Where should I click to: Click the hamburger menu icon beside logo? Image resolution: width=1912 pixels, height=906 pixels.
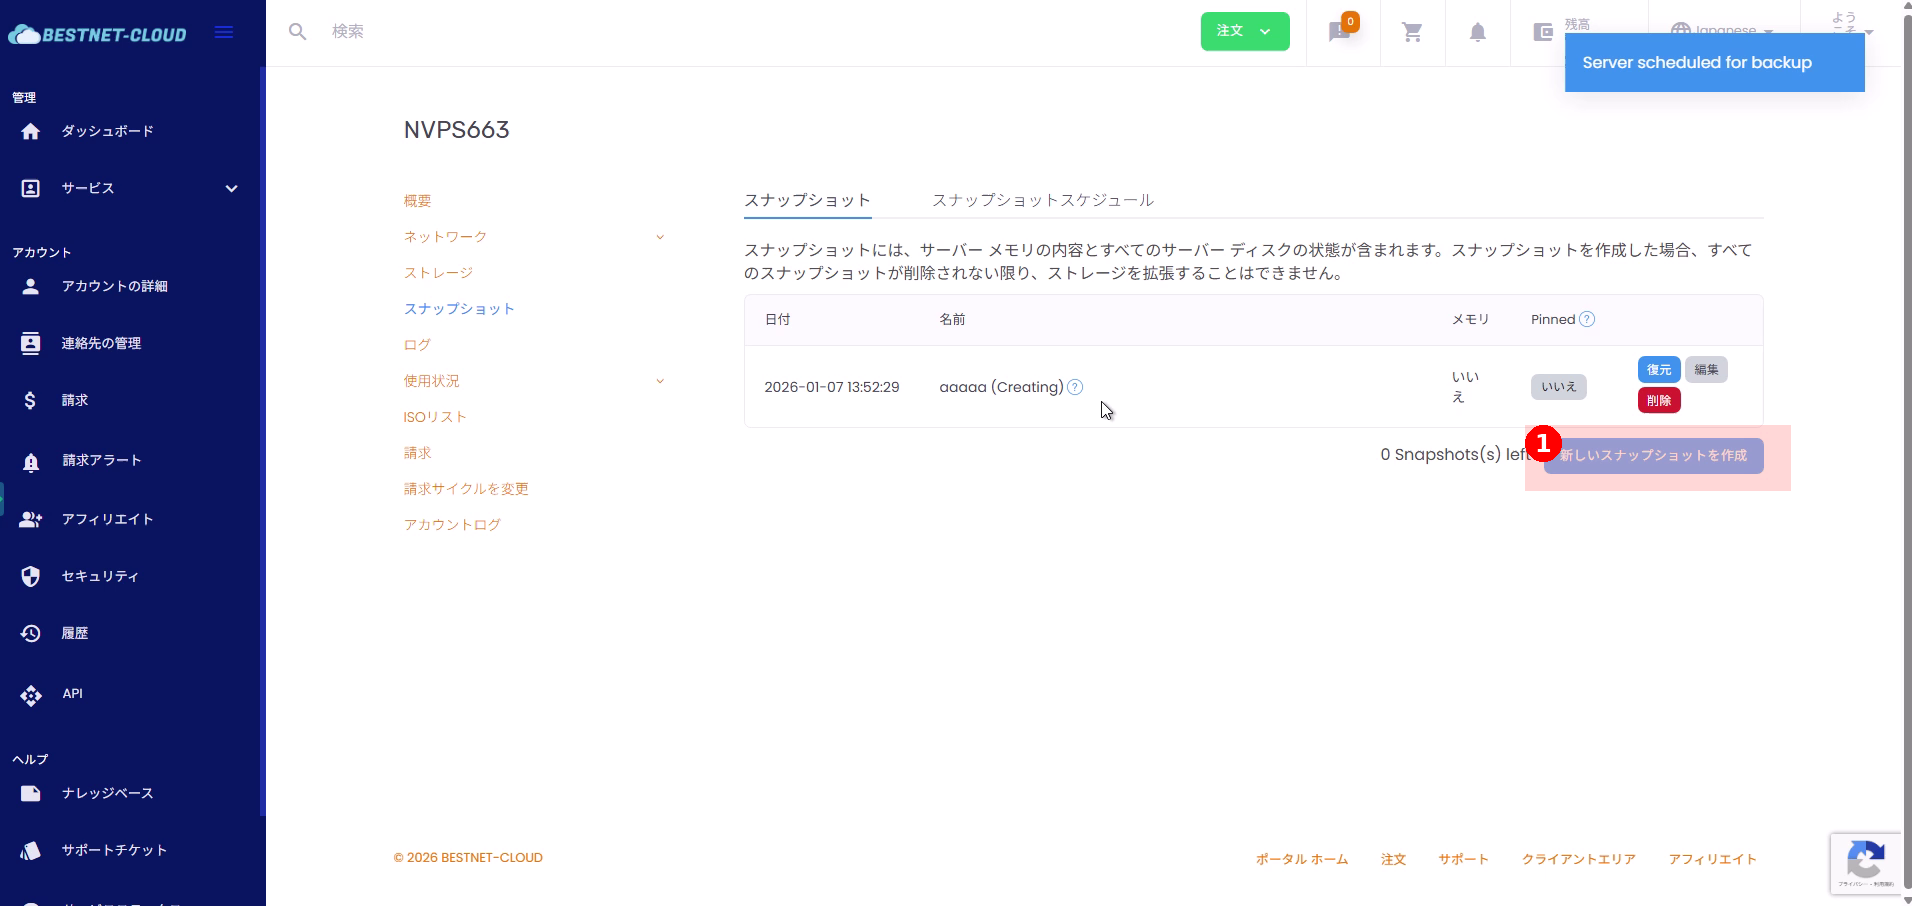[x=224, y=33]
